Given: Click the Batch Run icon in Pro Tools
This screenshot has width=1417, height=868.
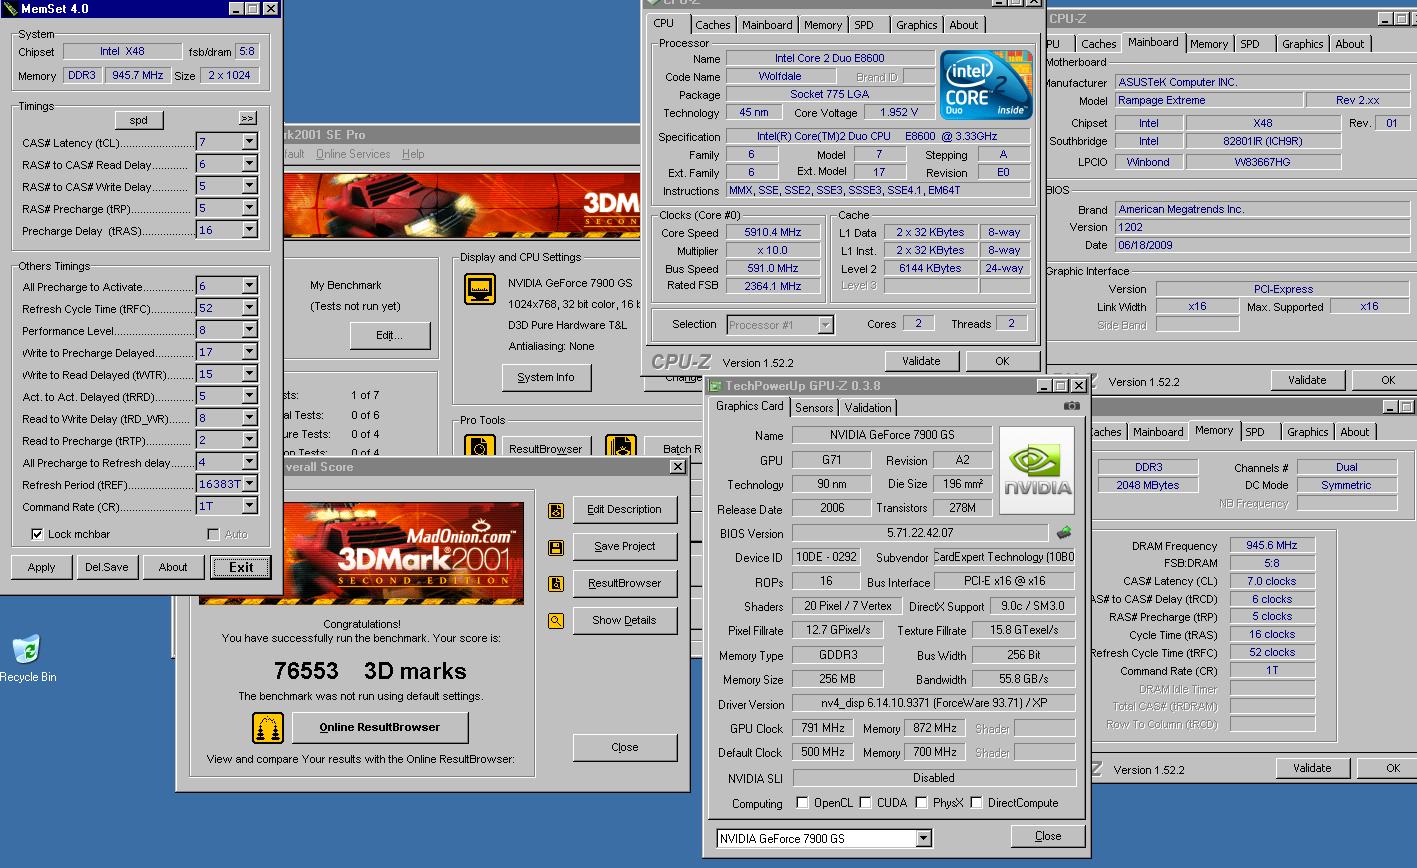Looking at the screenshot, I should coord(620,447).
